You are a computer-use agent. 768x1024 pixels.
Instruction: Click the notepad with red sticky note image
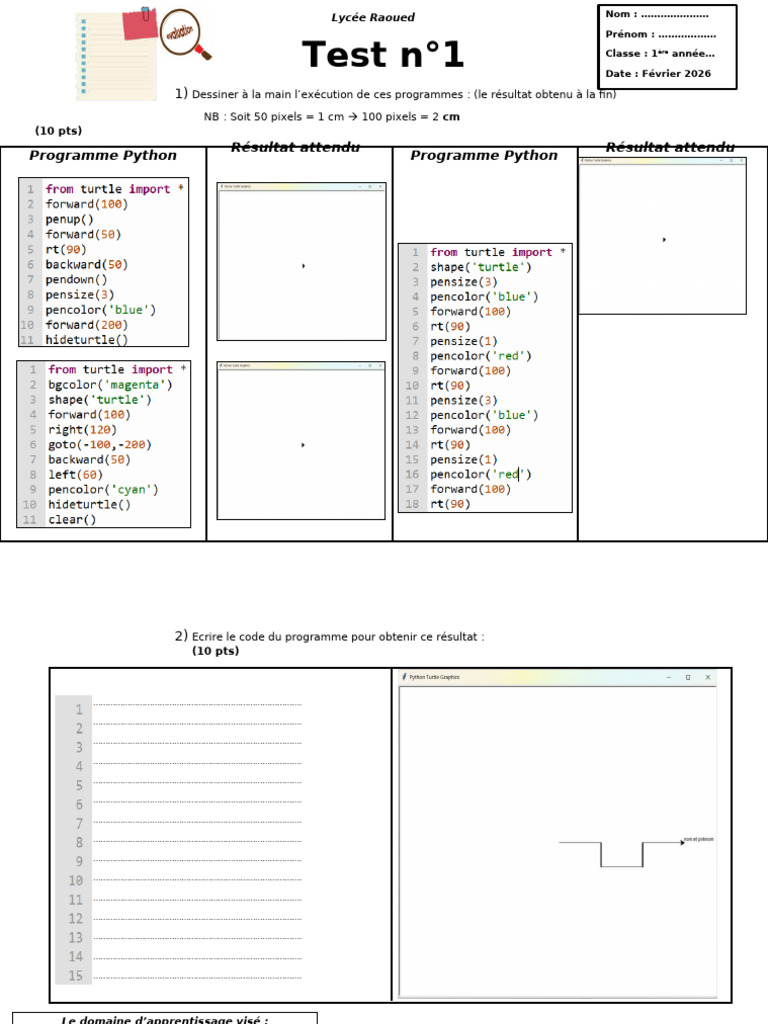click(116, 54)
